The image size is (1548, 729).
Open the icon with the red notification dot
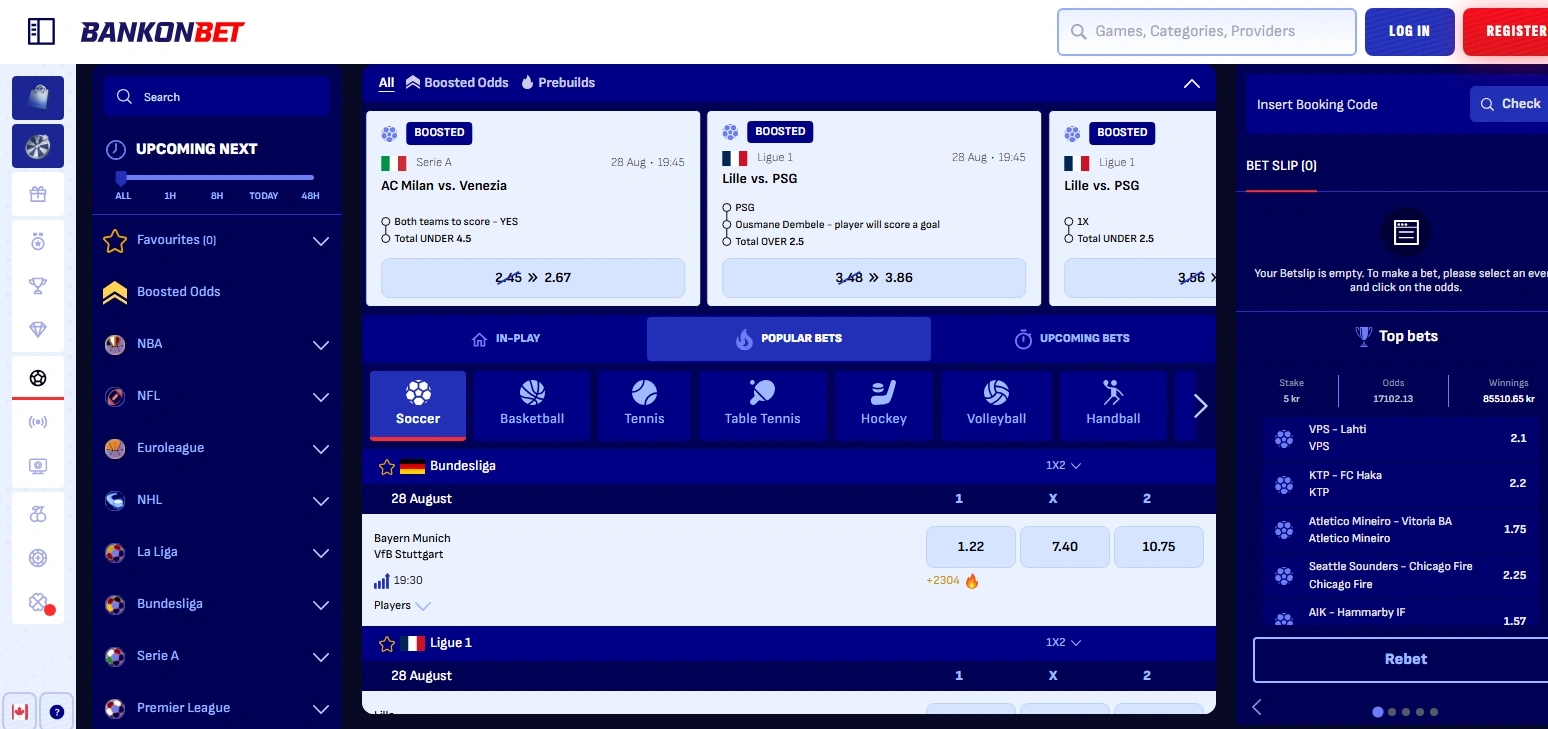(x=38, y=602)
